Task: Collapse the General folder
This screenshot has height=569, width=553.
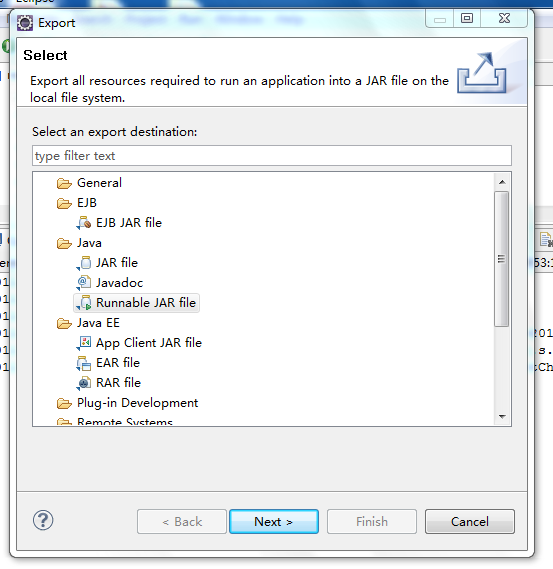Action: click(65, 183)
